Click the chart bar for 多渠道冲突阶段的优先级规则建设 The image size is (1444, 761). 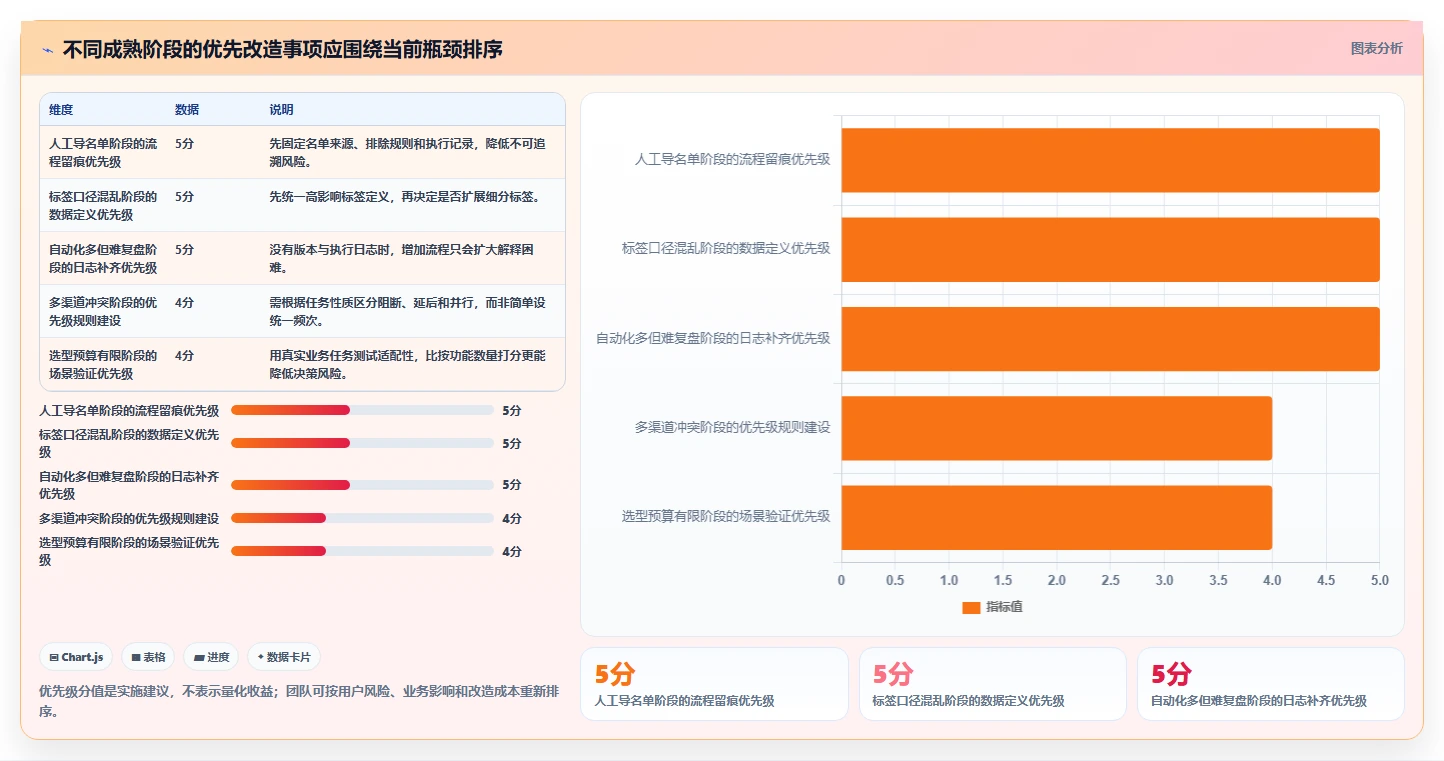pyautogui.click(x=1056, y=428)
